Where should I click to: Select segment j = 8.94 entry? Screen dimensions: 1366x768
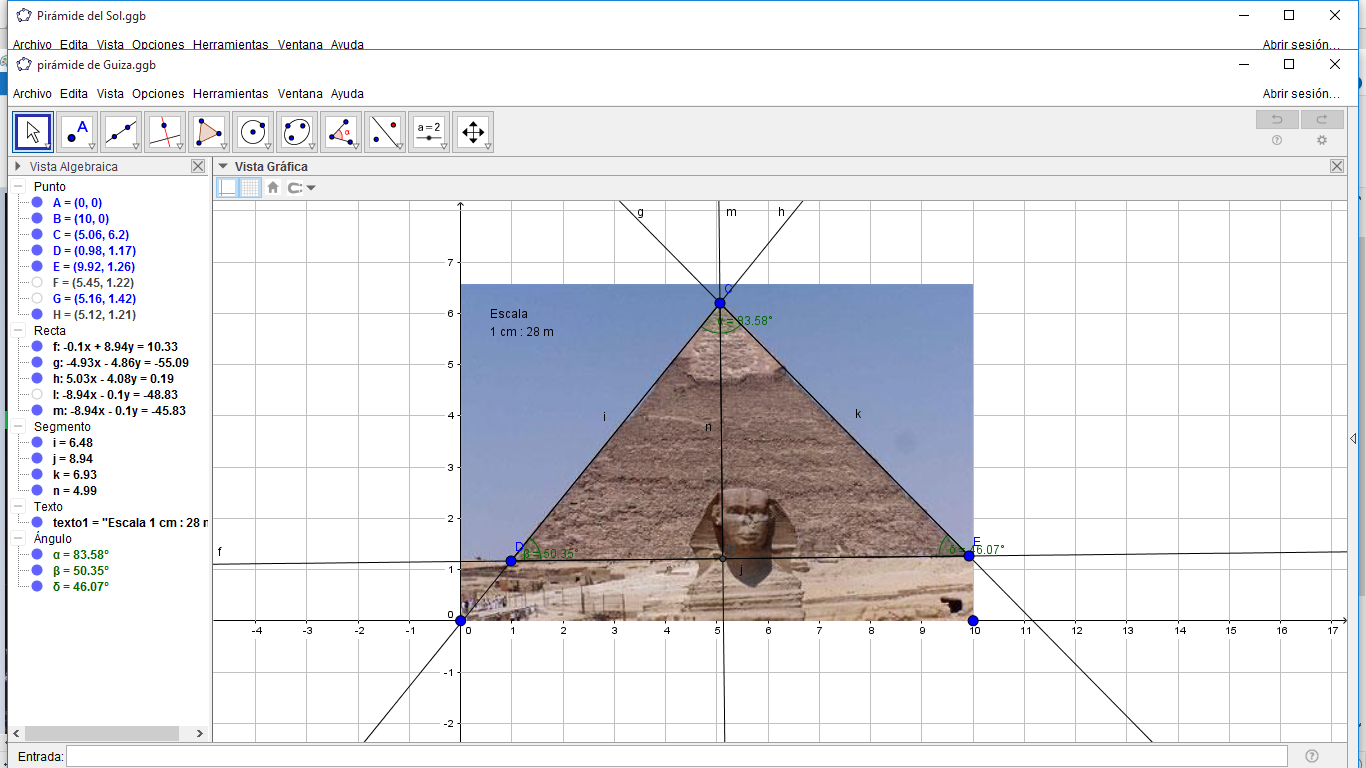click(x=75, y=459)
